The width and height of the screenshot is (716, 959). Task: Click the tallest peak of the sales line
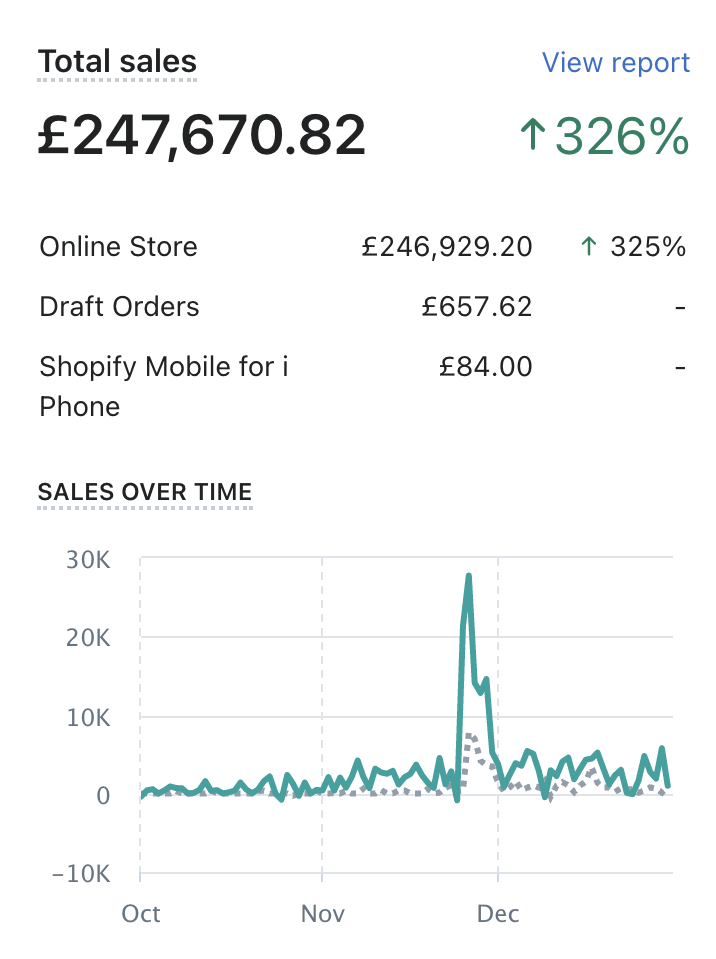coord(468,577)
